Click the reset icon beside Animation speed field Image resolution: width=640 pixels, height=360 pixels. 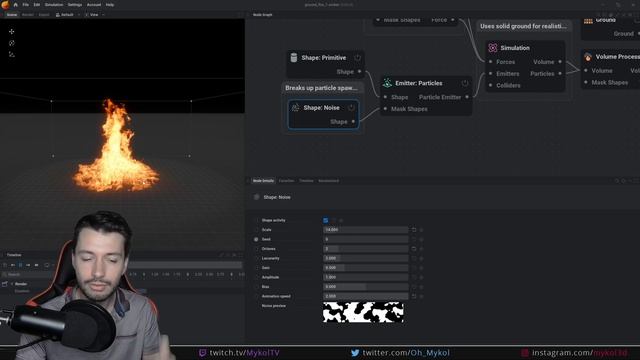[x=414, y=296]
